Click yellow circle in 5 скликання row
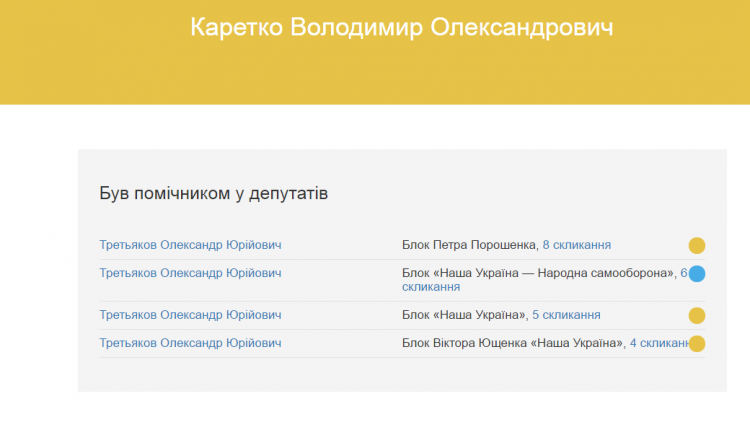The width and height of the screenshot is (750, 430). pos(697,316)
